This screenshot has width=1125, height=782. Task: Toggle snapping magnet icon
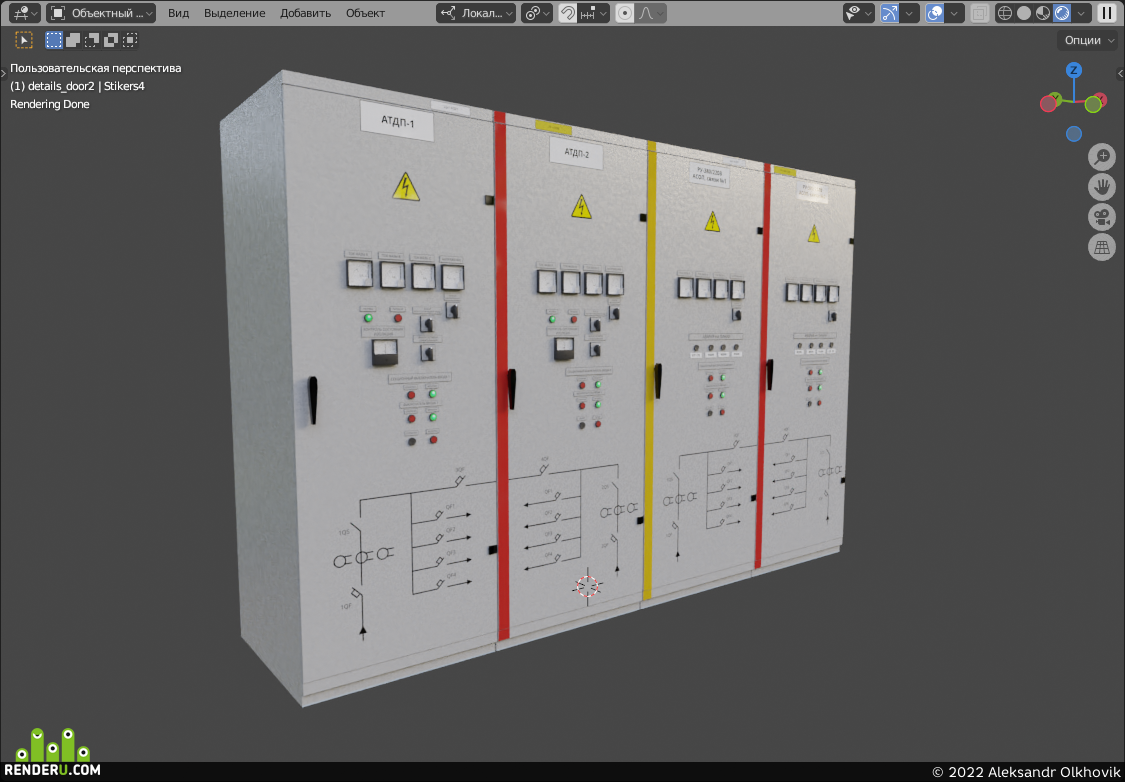pyautogui.click(x=568, y=13)
